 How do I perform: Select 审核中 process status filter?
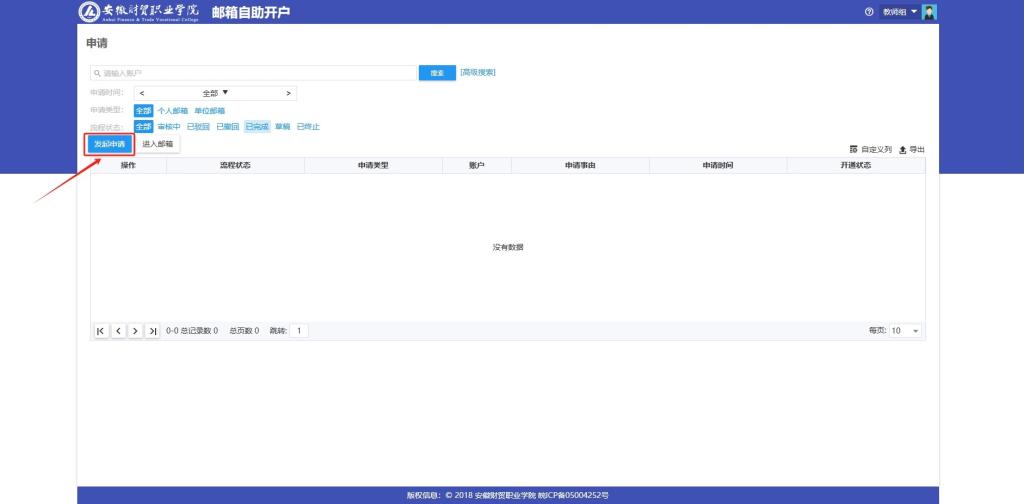pos(168,127)
